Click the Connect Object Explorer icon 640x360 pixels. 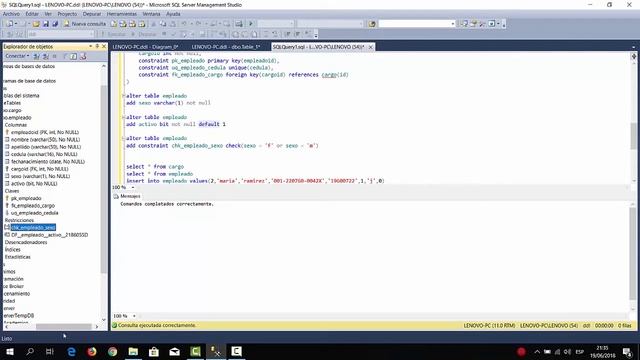point(36,56)
